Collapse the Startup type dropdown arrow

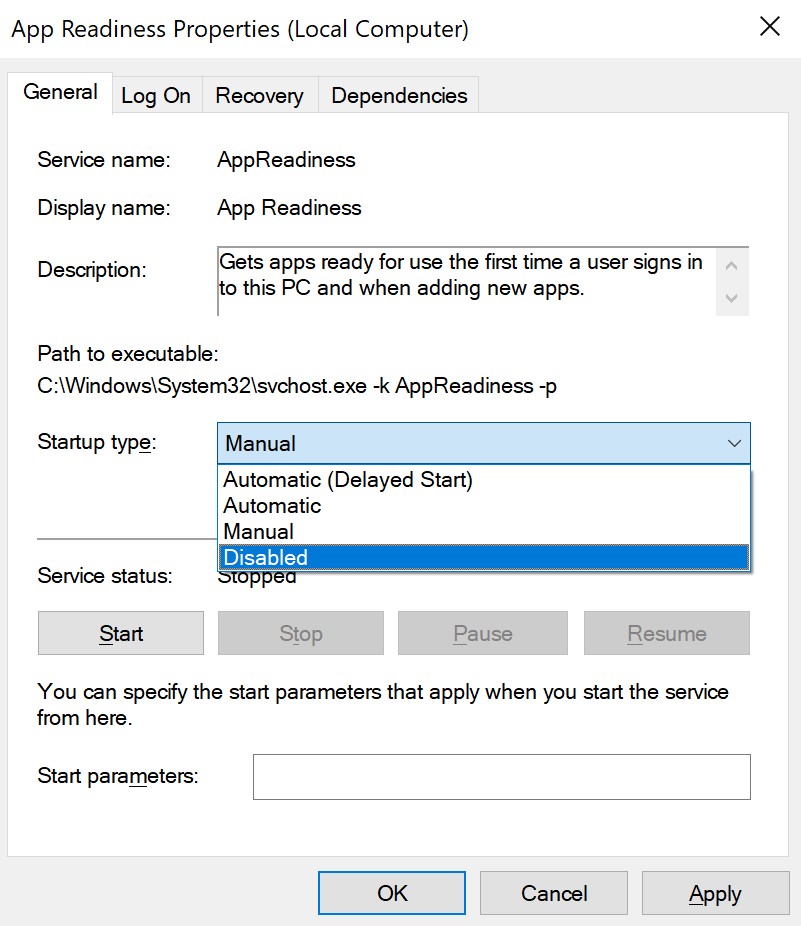click(x=734, y=443)
